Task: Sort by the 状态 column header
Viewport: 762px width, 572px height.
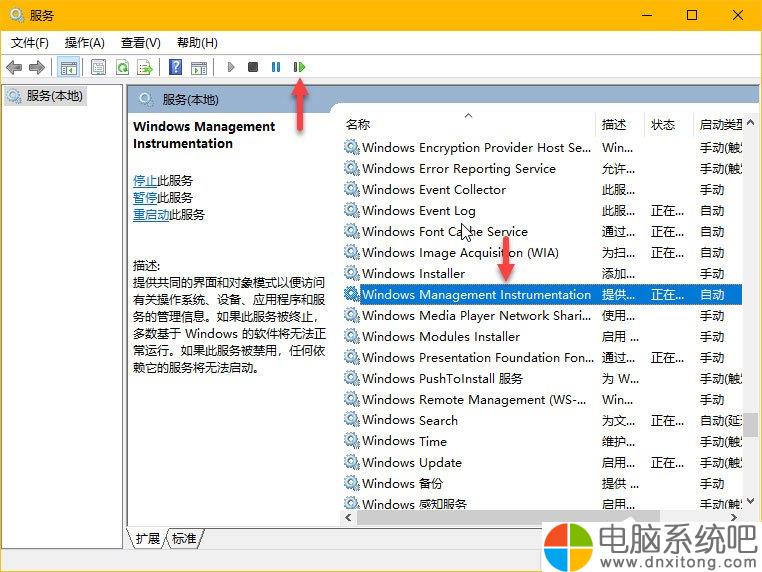Action: pos(668,124)
